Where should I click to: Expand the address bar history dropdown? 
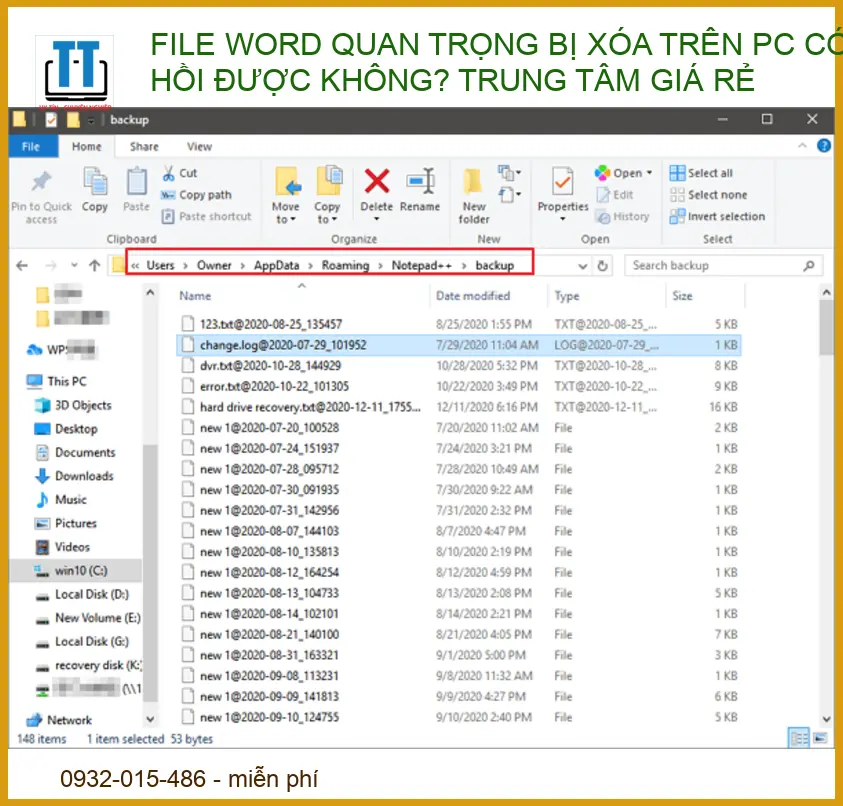(583, 266)
